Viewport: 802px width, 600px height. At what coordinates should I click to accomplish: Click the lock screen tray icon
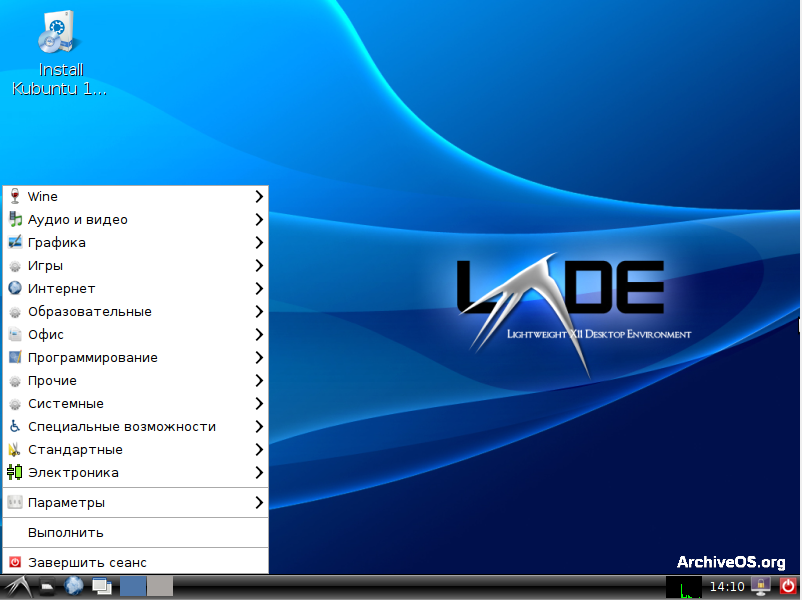761,586
